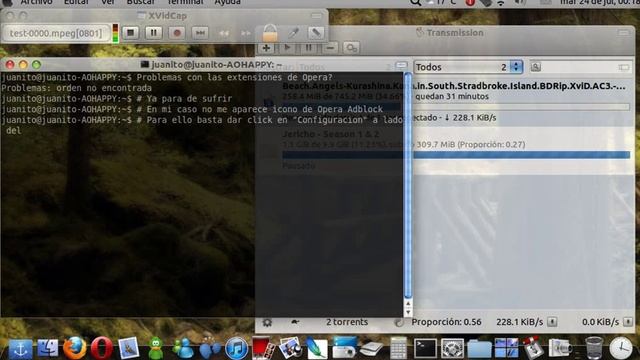
Task: Click upload speed 0.0 KiB/s arrow icon
Action: (628, 322)
